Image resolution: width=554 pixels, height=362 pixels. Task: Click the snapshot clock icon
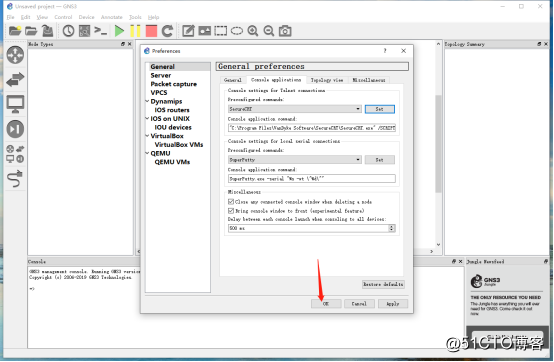(x=69, y=31)
